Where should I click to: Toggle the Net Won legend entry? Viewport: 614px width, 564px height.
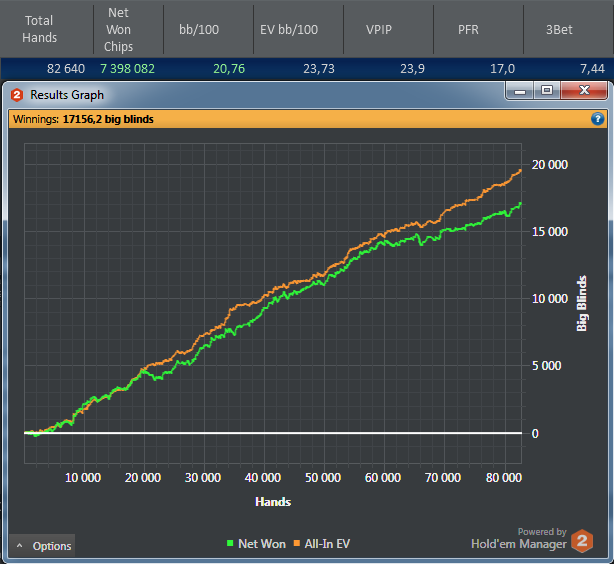[256, 544]
